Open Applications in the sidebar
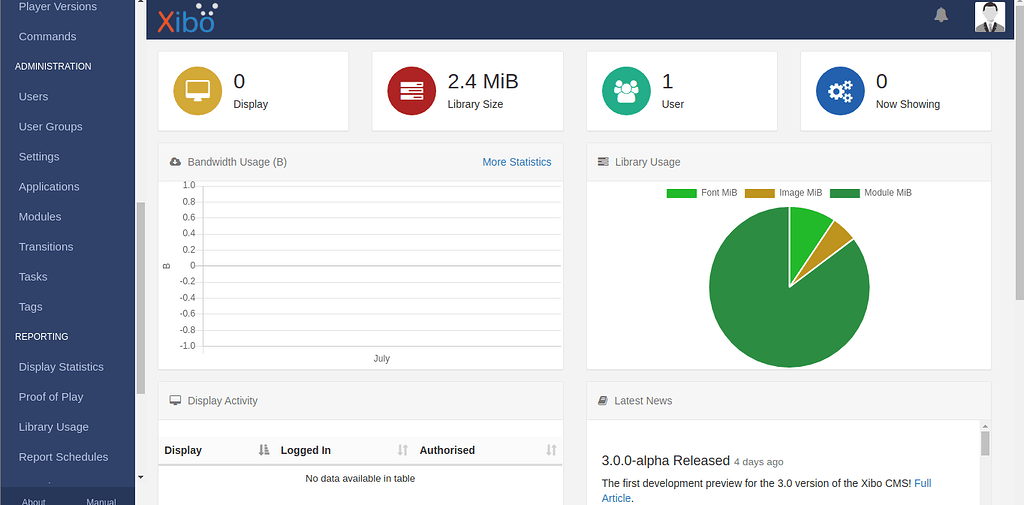Screen dimensions: 1024x505 [x=49, y=187]
